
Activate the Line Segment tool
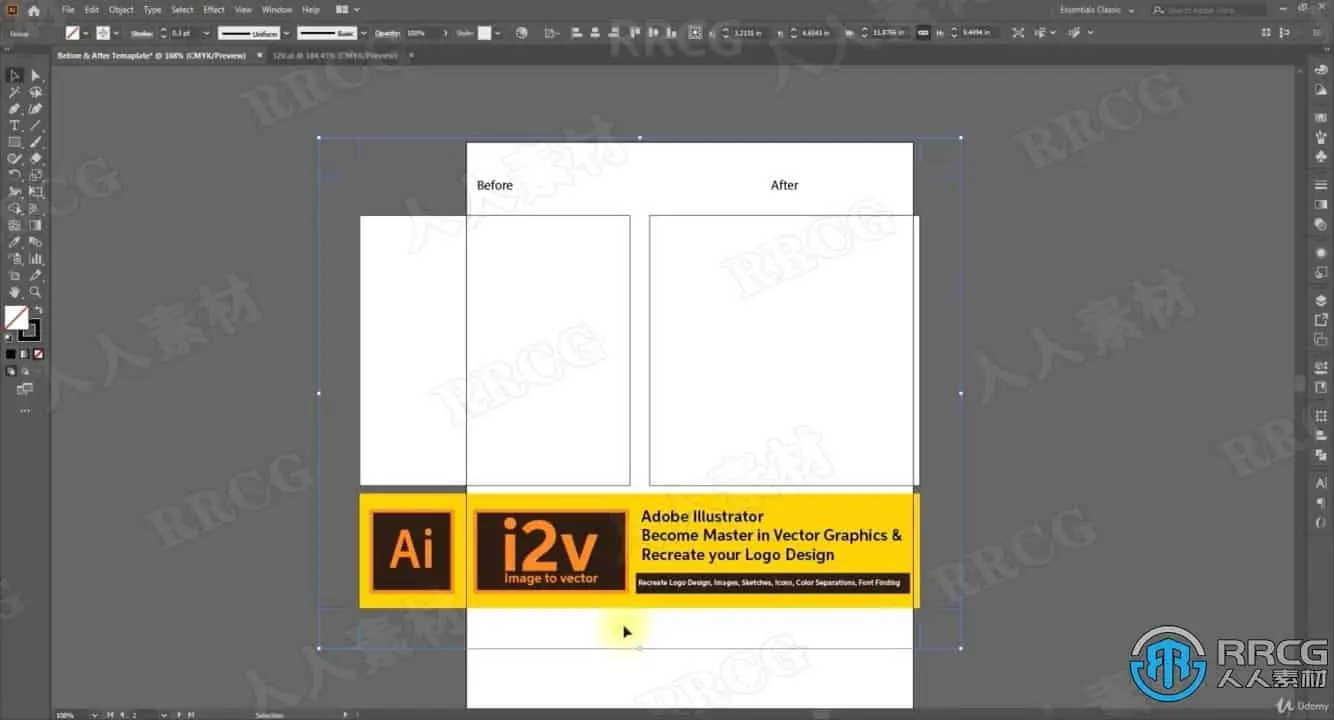(x=35, y=126)
